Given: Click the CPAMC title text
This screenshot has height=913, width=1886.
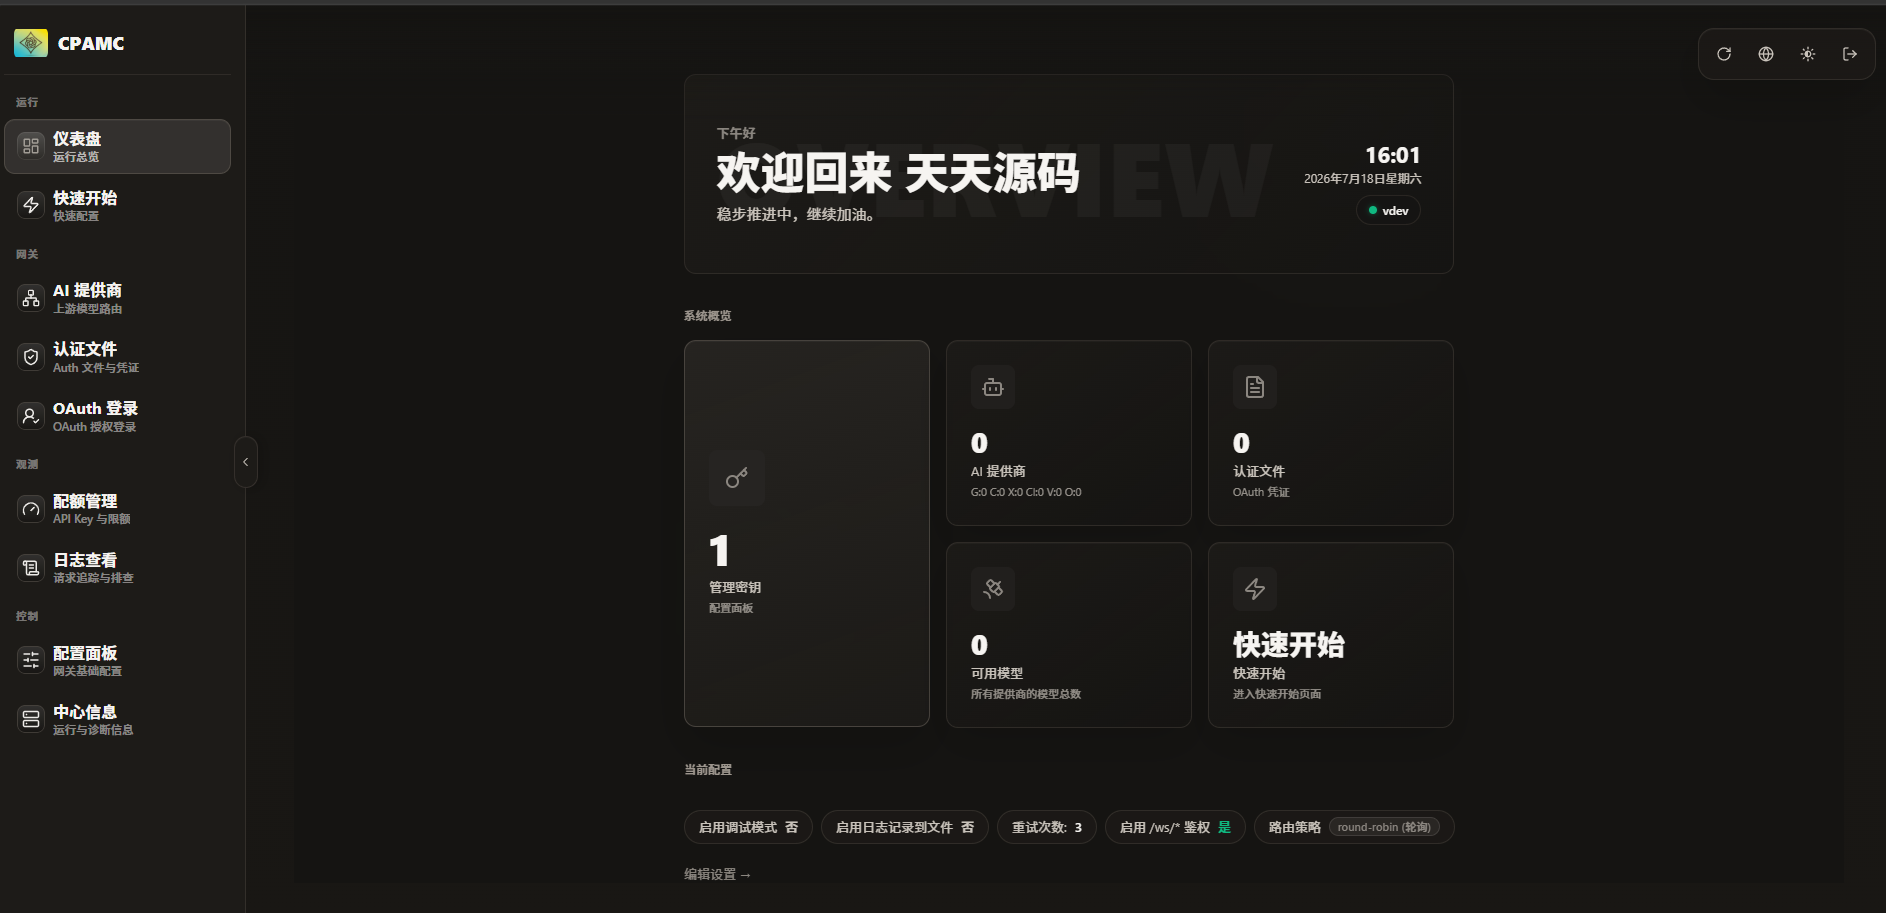Looking at the screenshot, I should pos(91,43).
